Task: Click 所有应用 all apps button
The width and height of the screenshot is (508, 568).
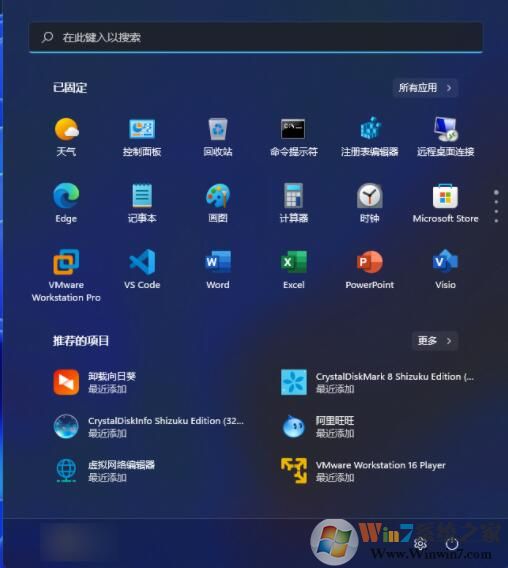Action: (x=425, y=88)
